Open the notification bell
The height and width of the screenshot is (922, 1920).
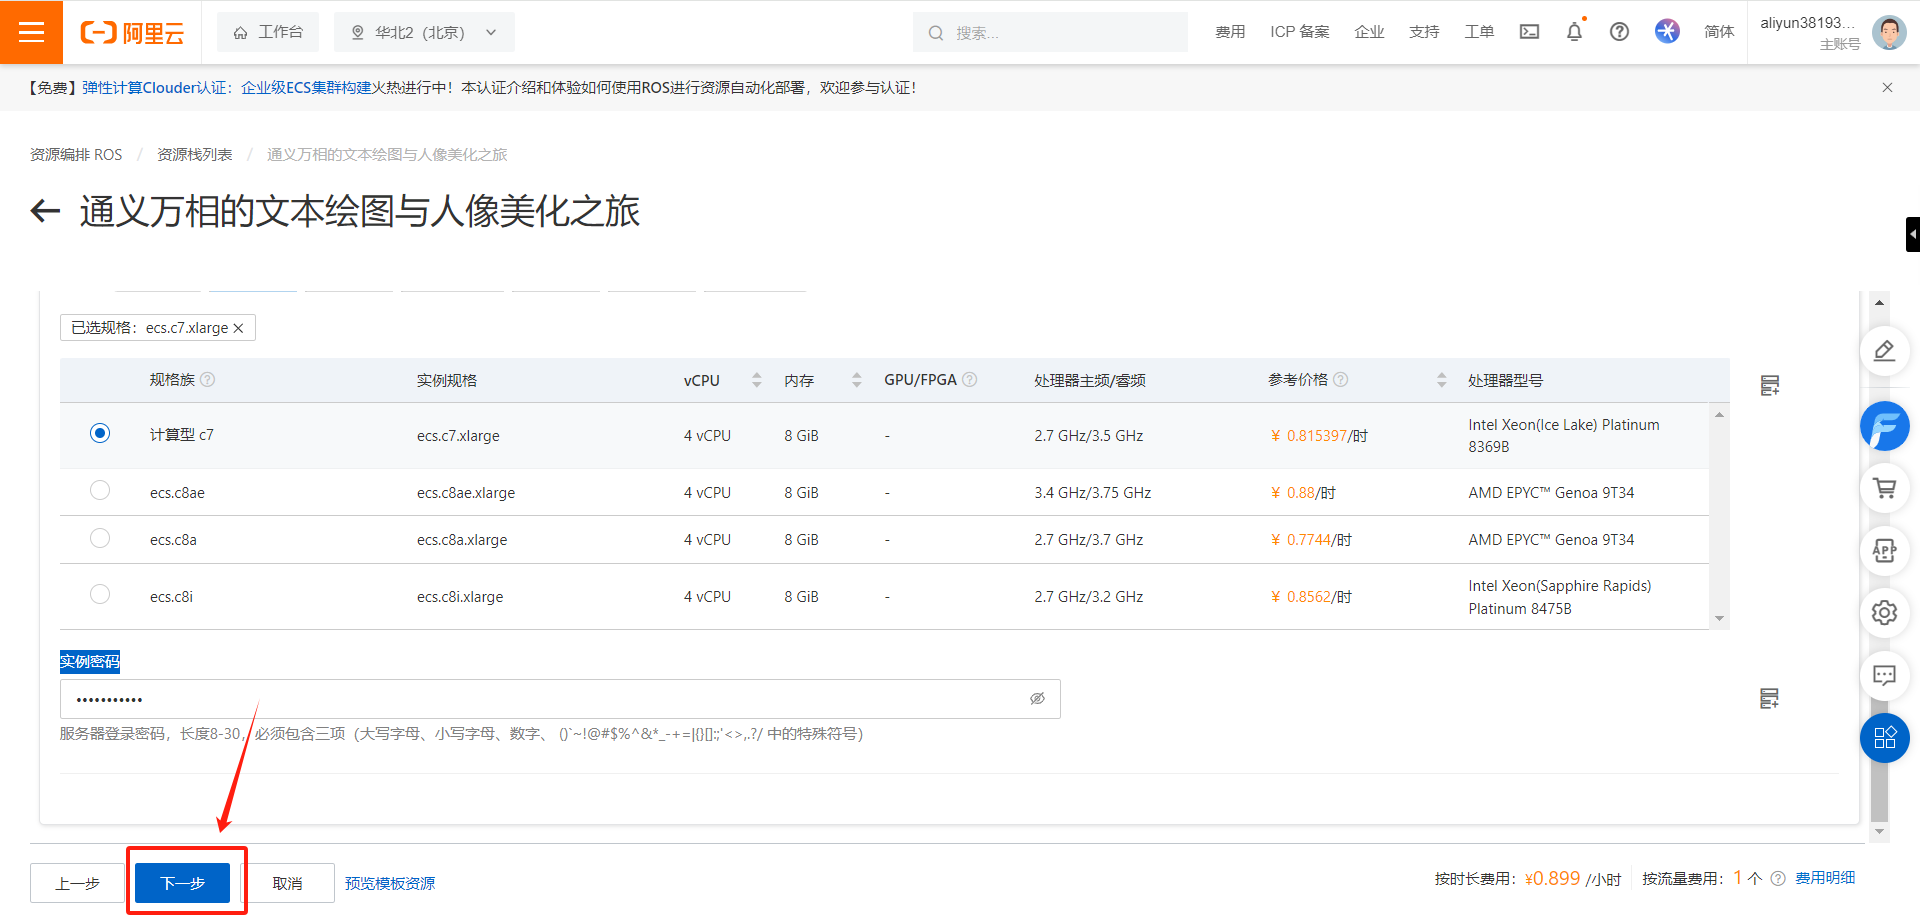click(1574, 32)
